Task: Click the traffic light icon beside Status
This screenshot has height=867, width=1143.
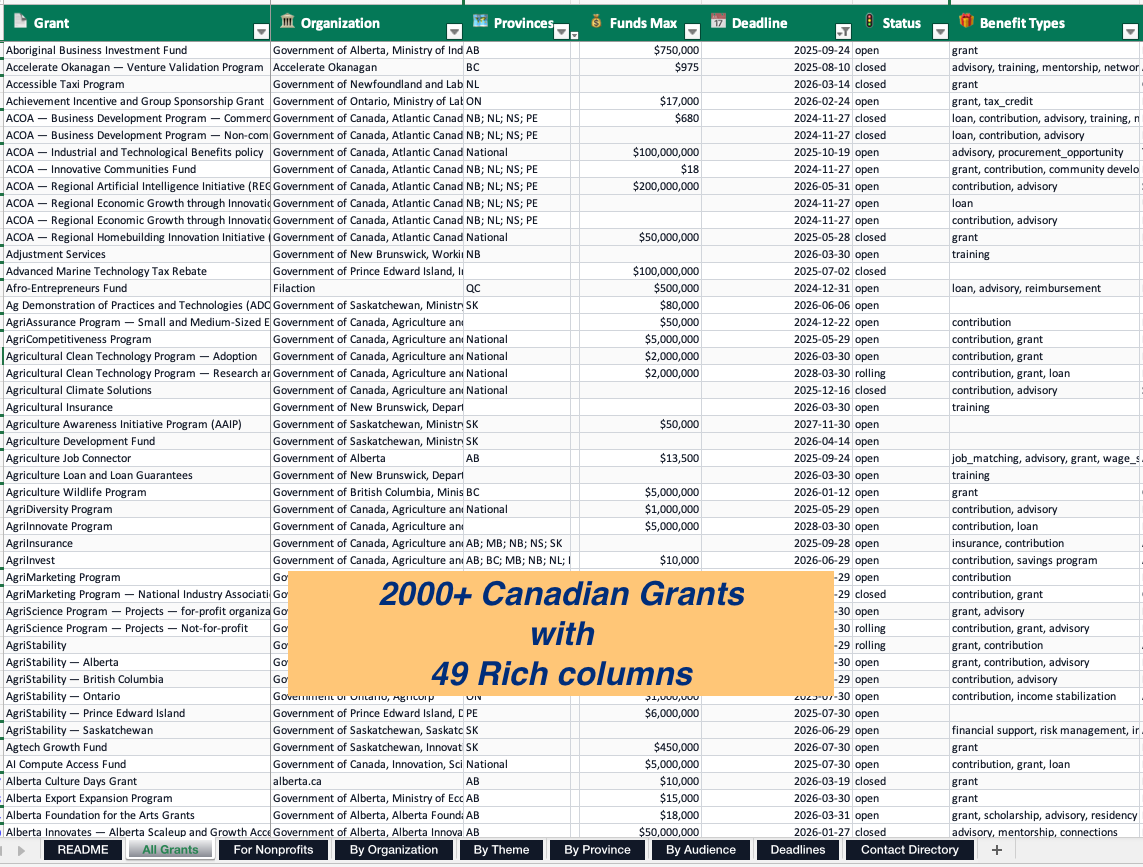Action: coord(870,21)
